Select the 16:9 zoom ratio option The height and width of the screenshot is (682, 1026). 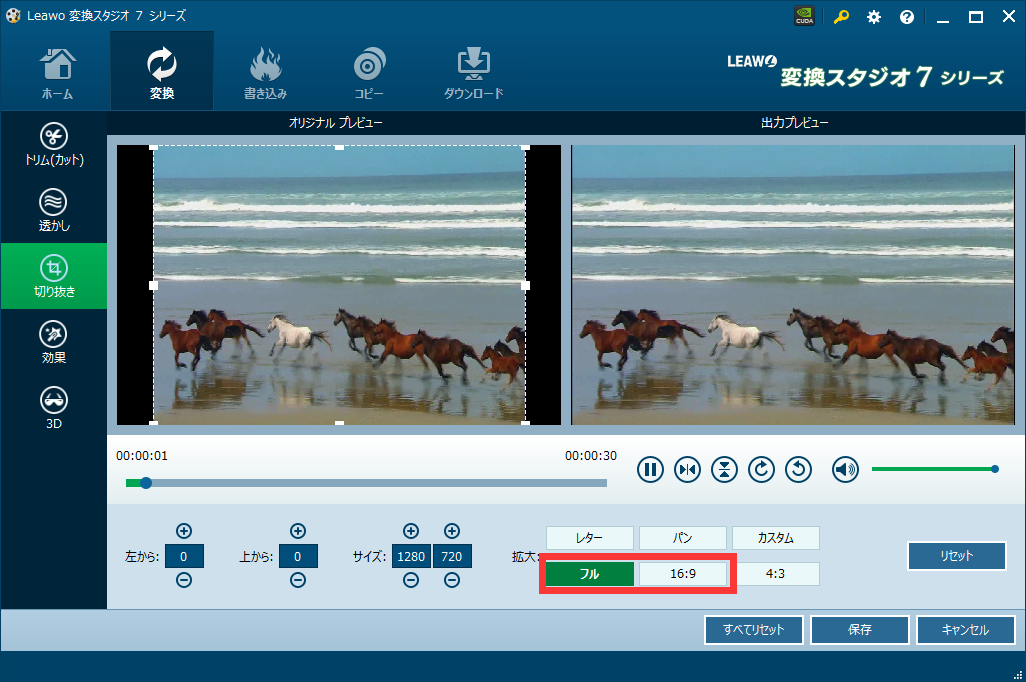(683, 574)
